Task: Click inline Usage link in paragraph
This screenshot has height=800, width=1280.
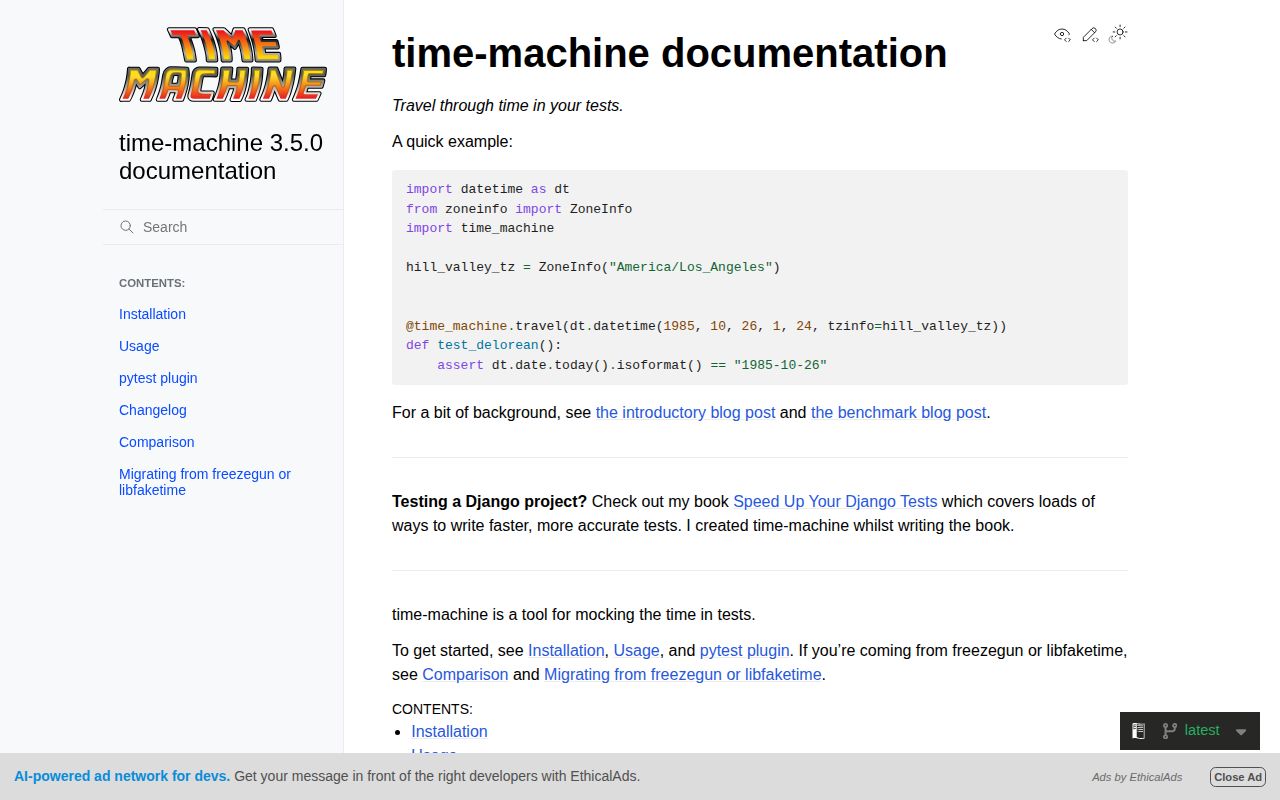Action: [x=636, y=650]
